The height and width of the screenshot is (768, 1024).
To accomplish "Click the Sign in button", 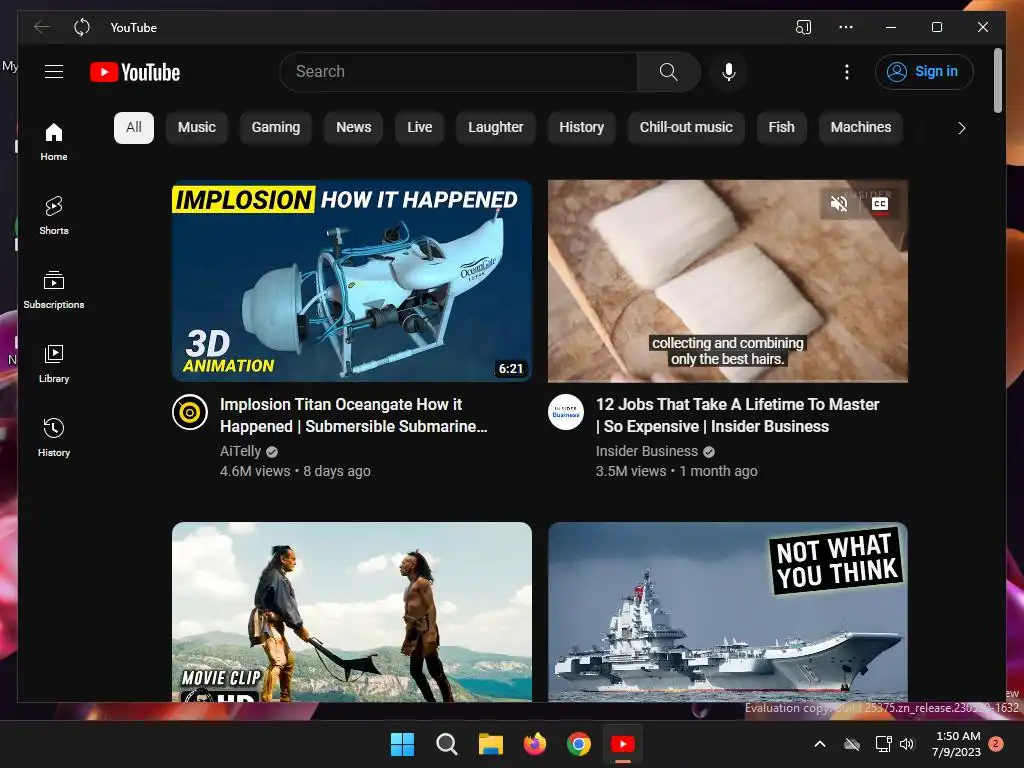I will pyautogui.click(x=924, y=72).
